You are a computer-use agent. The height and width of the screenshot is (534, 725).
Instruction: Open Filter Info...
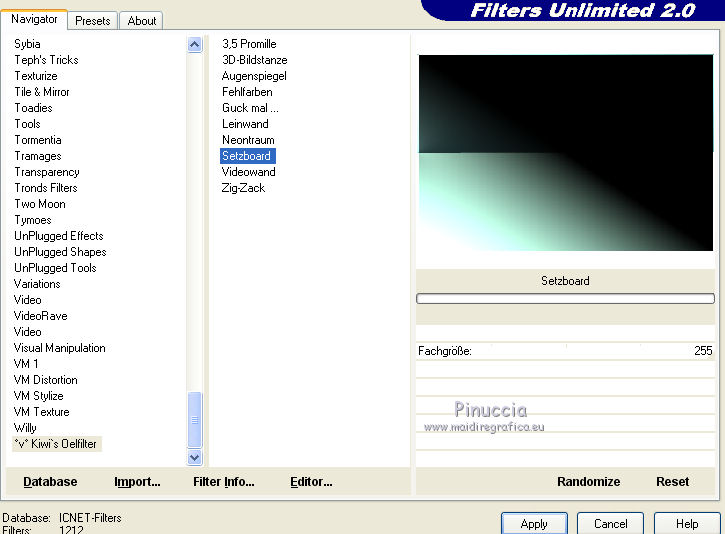pos(224,482)
